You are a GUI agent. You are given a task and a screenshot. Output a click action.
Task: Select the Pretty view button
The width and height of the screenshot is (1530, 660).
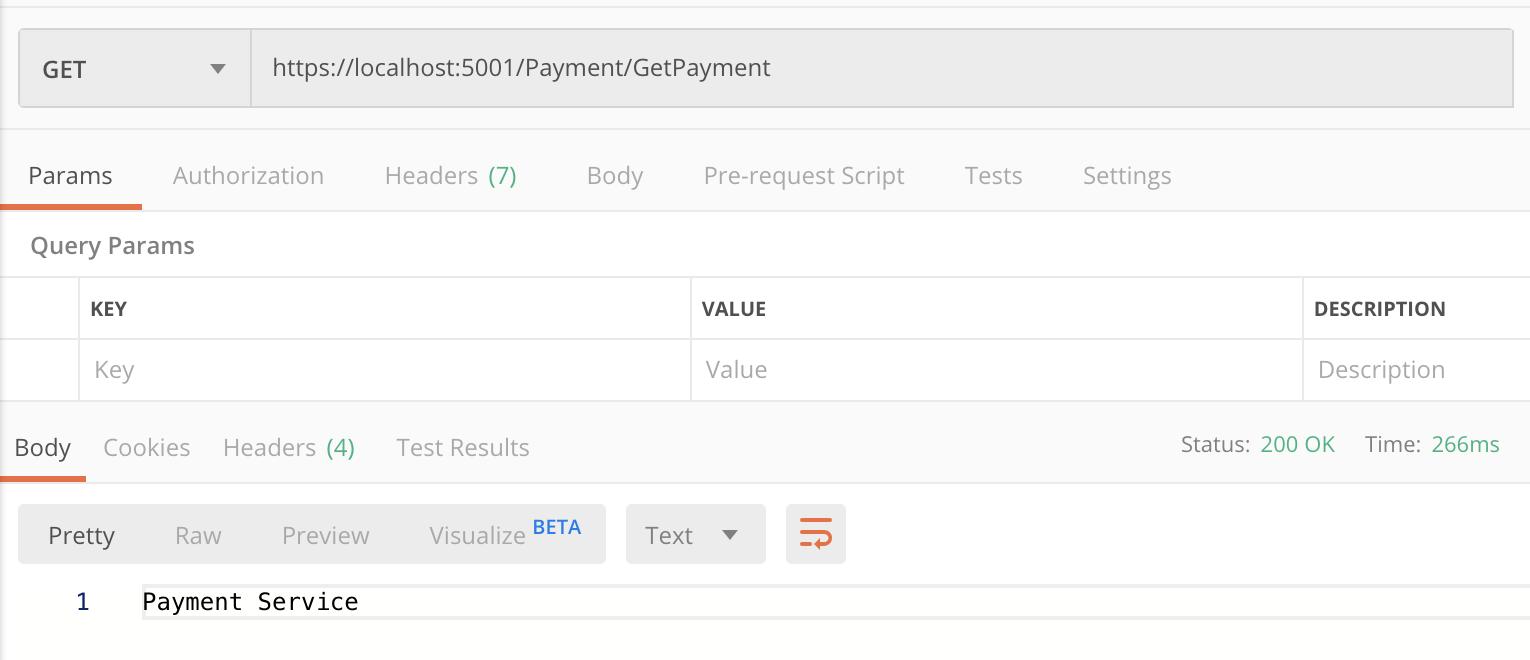pyautogui.click(x=81, y=535)
